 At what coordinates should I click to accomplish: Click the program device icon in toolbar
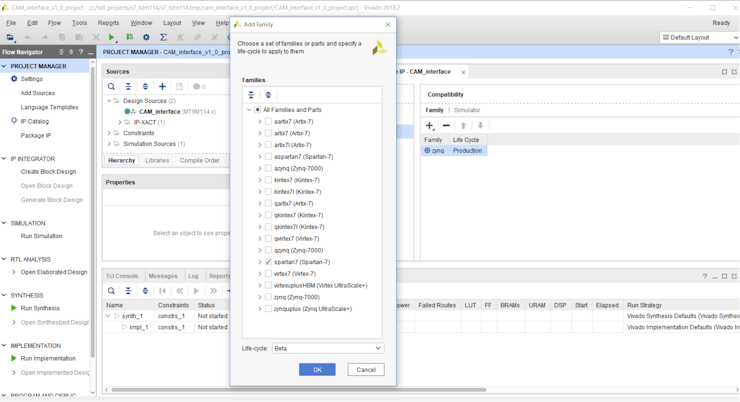pyautogui.click(x=129, y=37)
